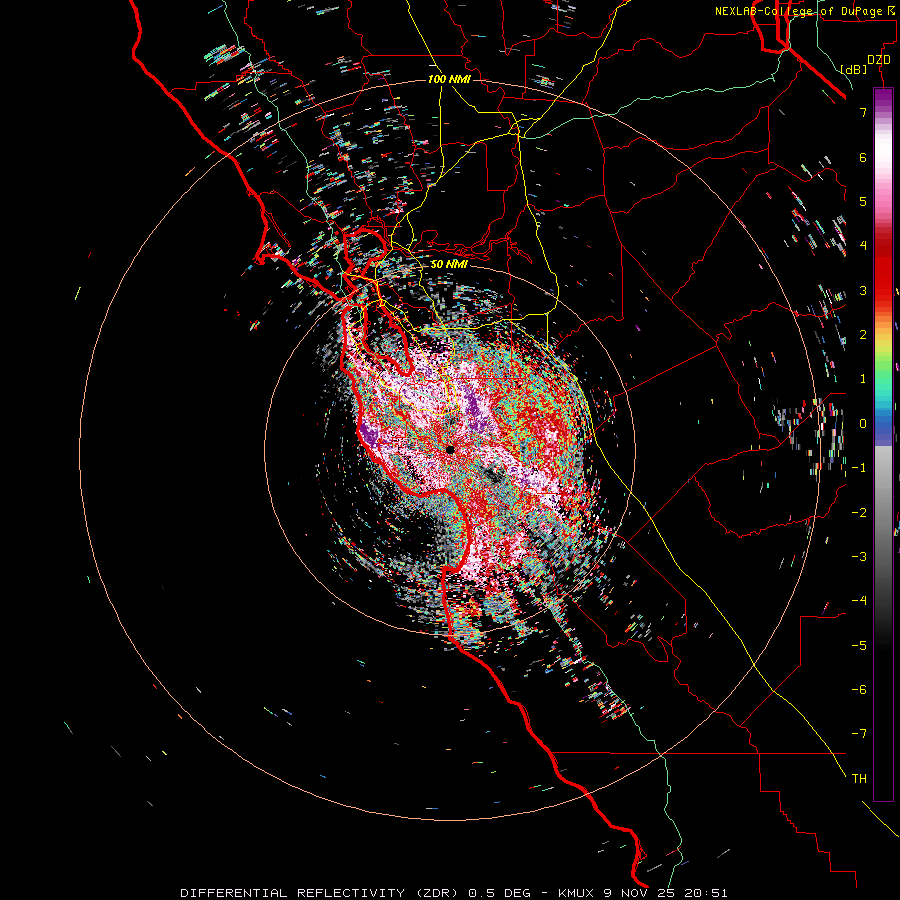The width and height of the screenshot is (900, 900).
Task: Click the "1" value on the color scale
Action: [863, 379]
